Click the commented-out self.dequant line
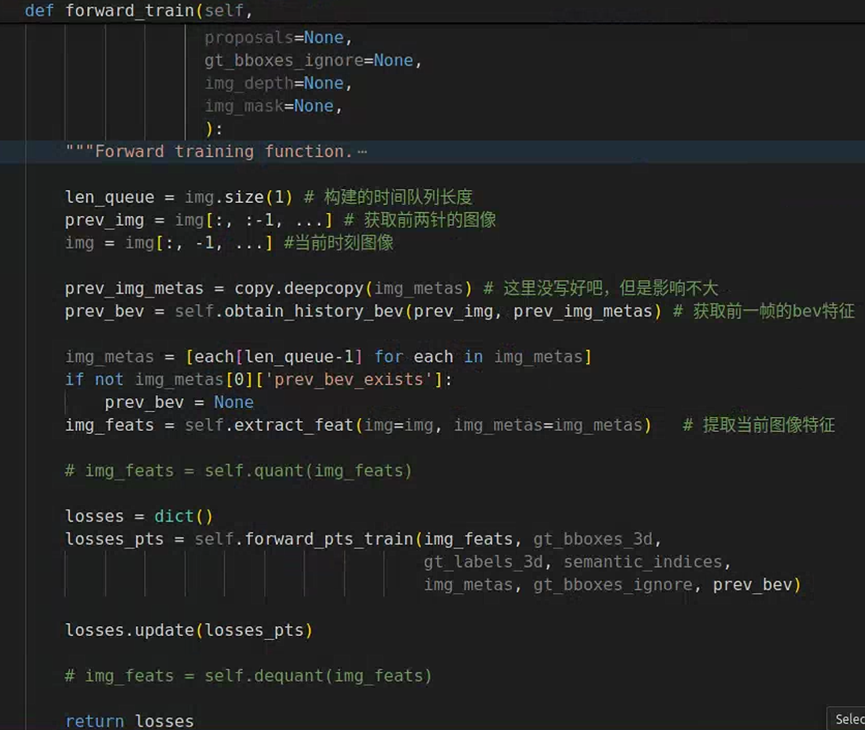 coord(248,676)
